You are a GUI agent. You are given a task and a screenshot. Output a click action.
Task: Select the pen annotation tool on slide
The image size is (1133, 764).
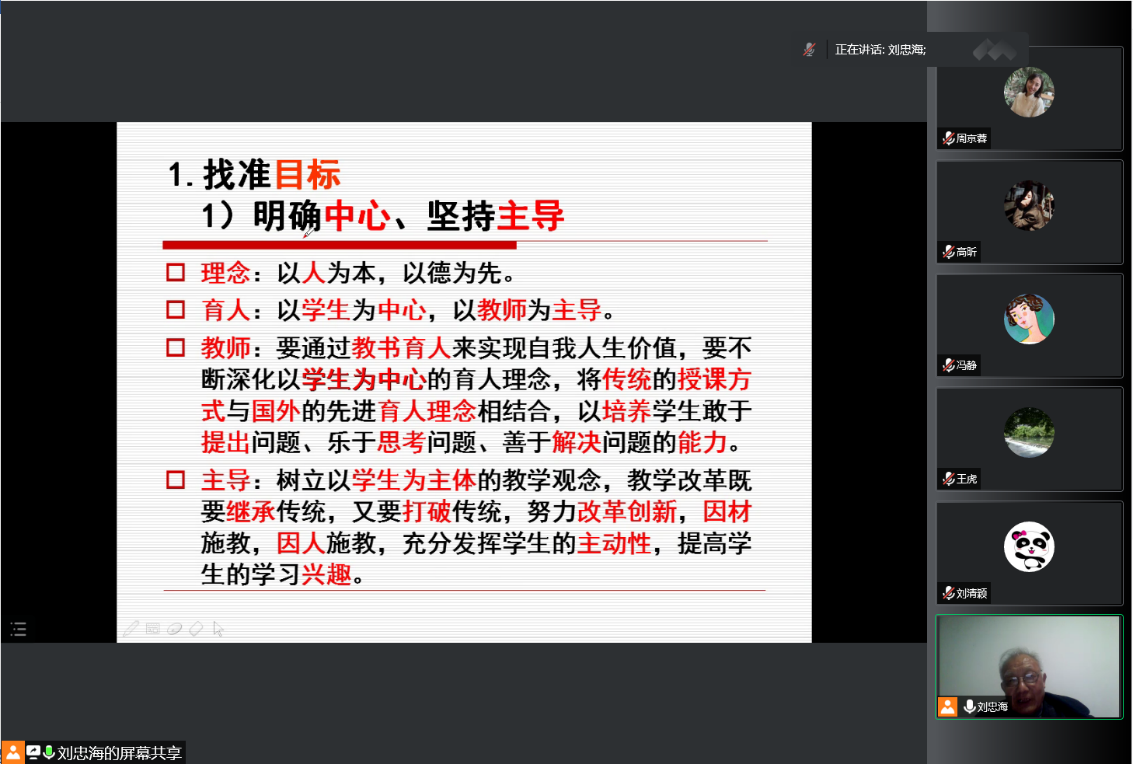pos(131,628)
